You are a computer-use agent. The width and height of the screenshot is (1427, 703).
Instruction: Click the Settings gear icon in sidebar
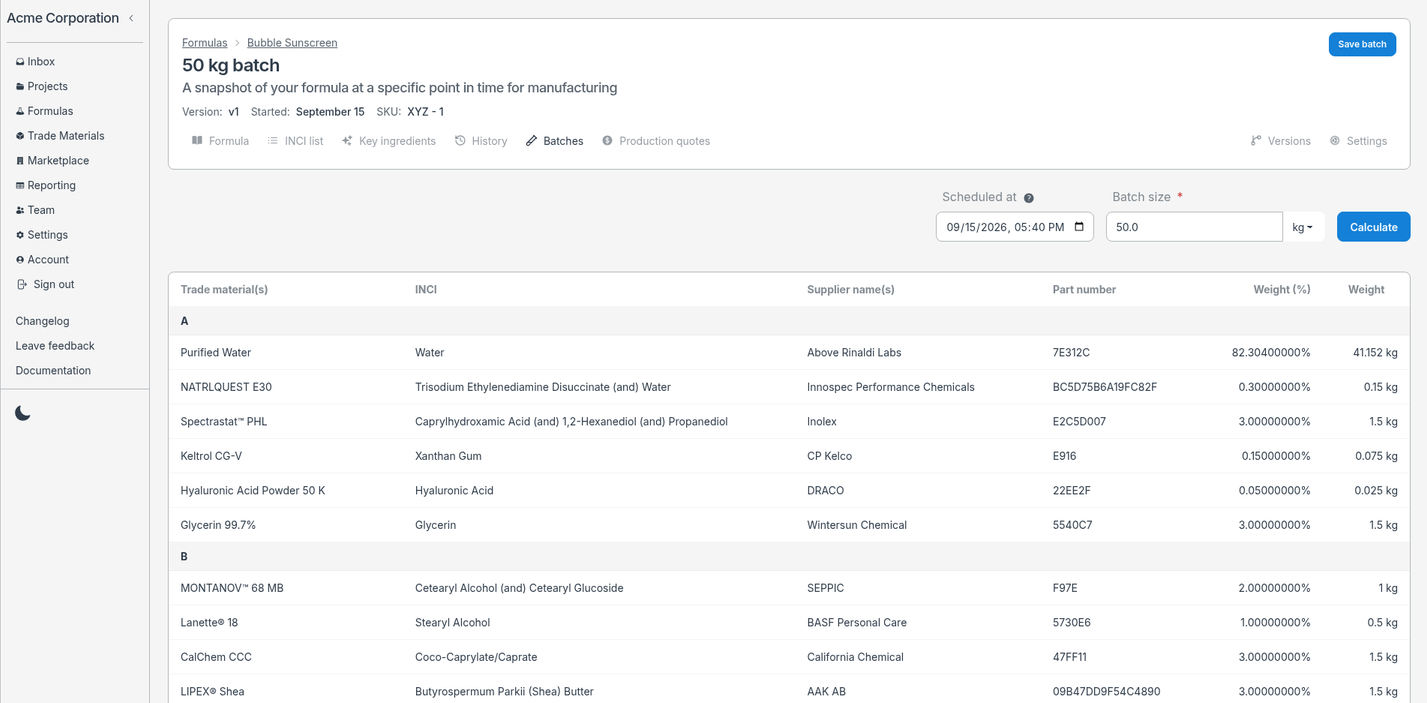pos(20,235)
